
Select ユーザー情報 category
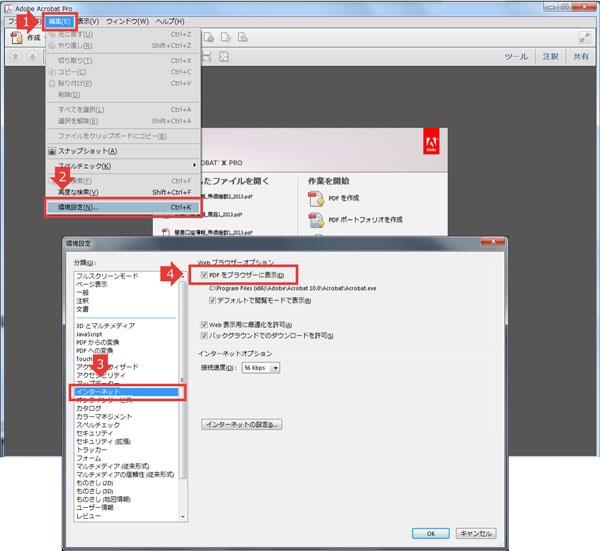(x=95, y=508)
